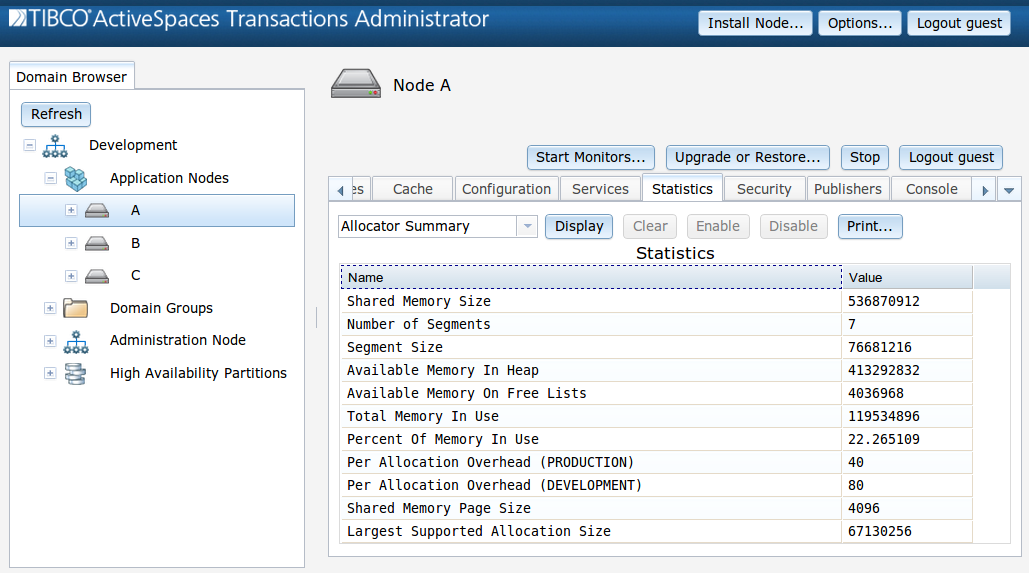The height and width of the screenshot is (573, 1029).
Task: Select High Availability Partitions label
Action: click(x=198, y=373)
